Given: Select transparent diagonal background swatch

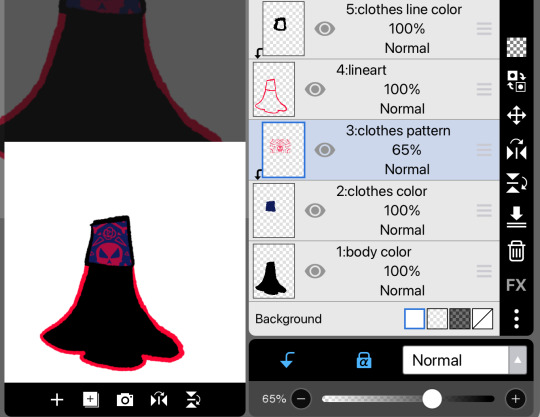Looking at the screenshot, I should click(x=482, y=319).
